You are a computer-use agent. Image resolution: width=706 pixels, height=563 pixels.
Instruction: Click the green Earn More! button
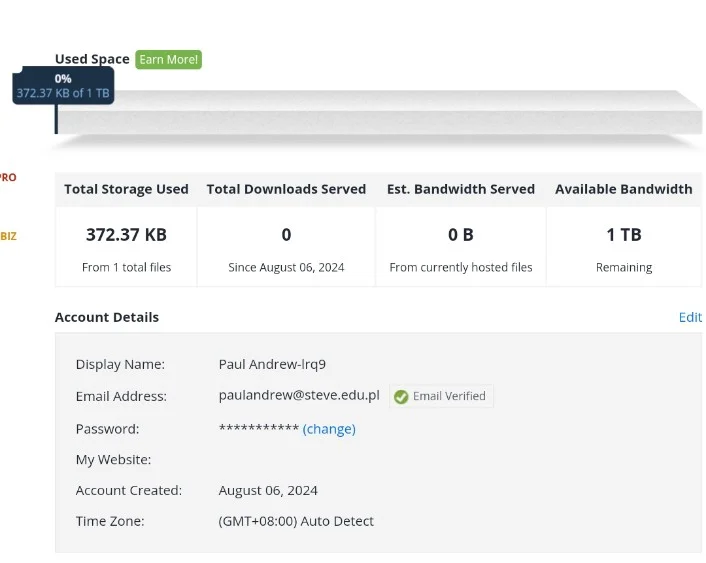click(168, 59)
